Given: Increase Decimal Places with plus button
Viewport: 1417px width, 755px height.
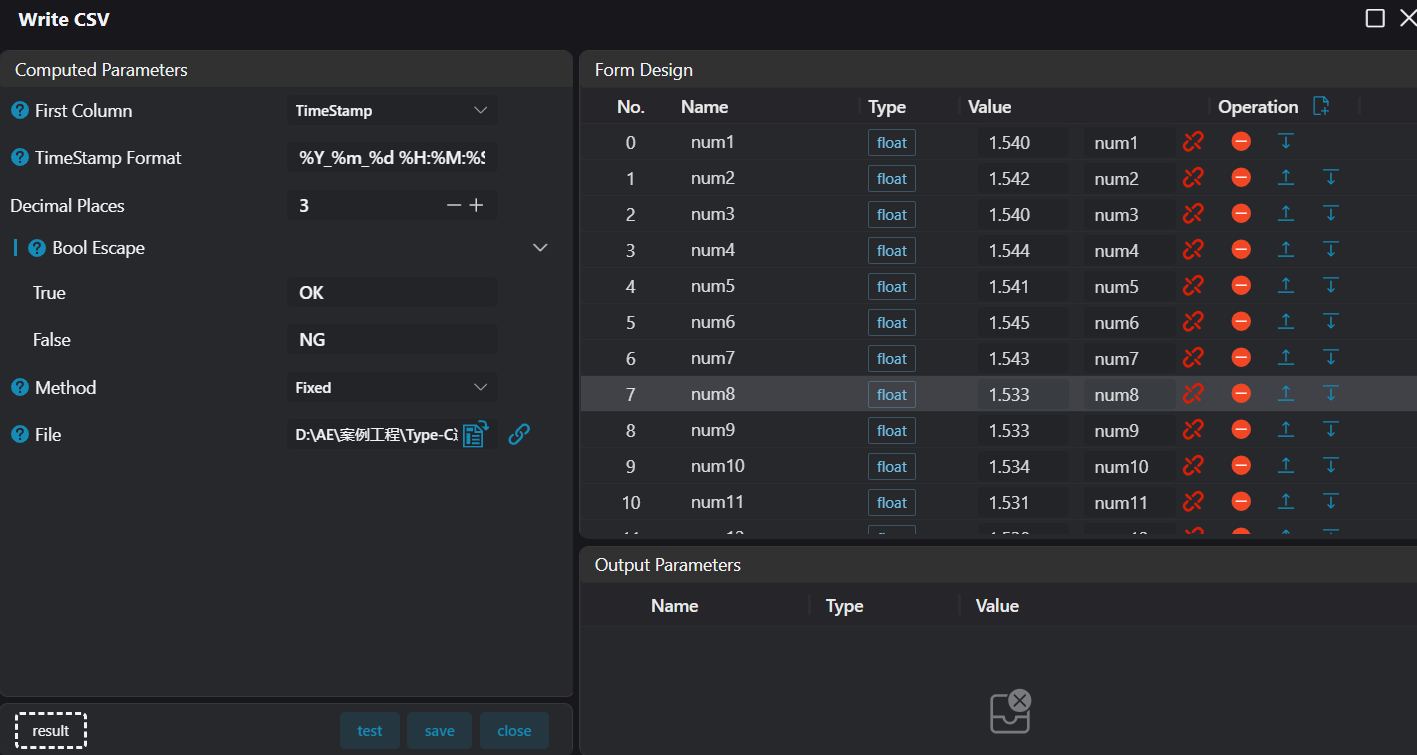Looking at the screenshot, I should pyautogui.click(x=477, y=205).
